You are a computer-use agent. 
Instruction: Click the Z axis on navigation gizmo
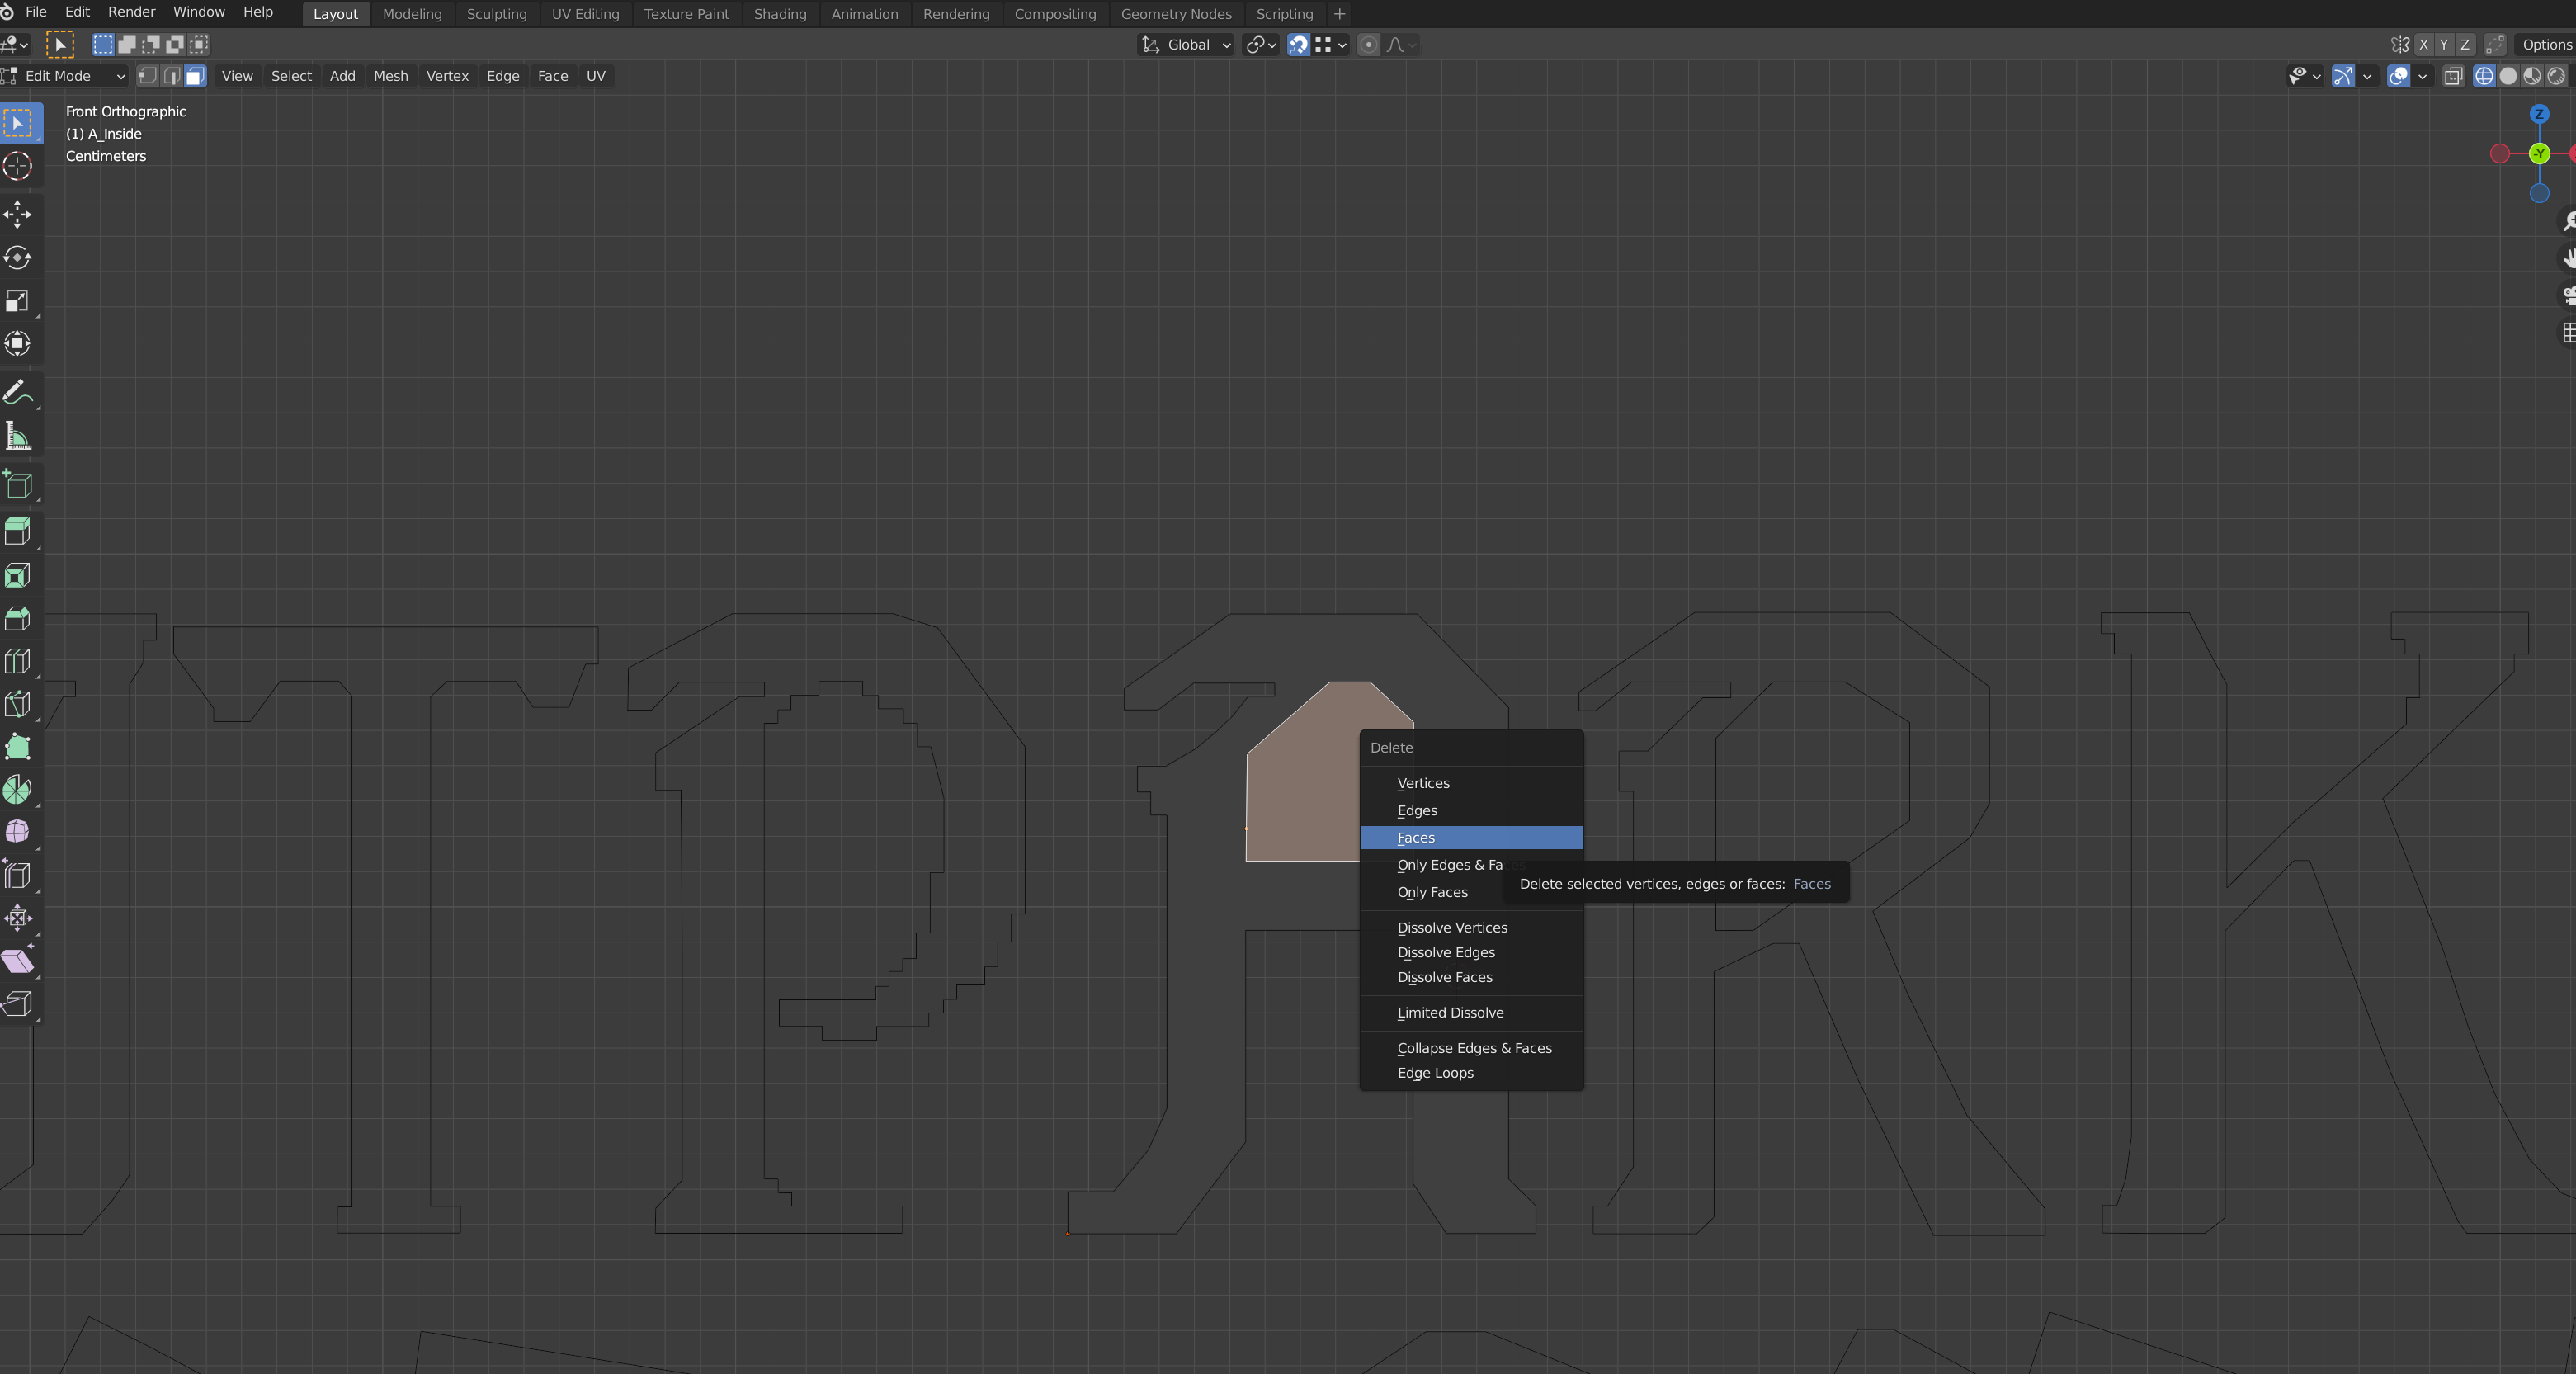[2539, 114]
